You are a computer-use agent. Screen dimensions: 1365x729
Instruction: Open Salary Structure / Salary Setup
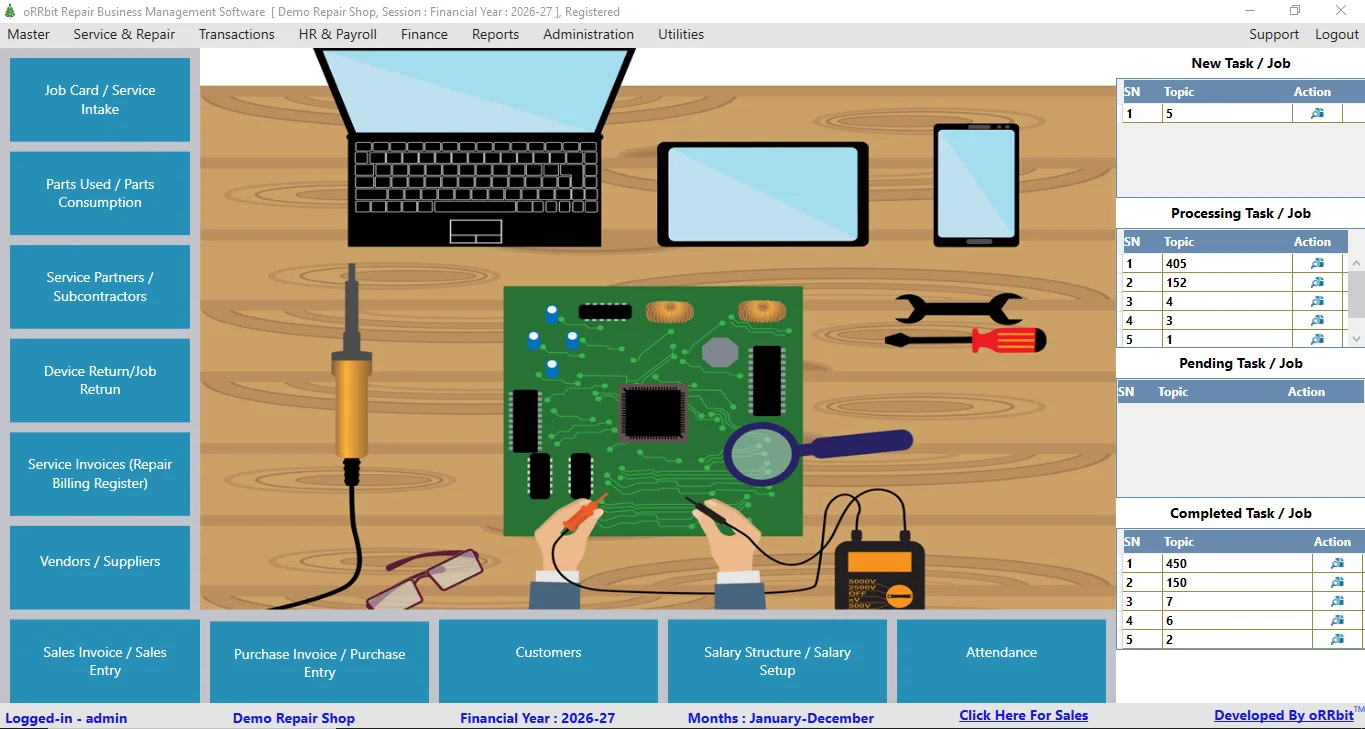tap(777, 661)
